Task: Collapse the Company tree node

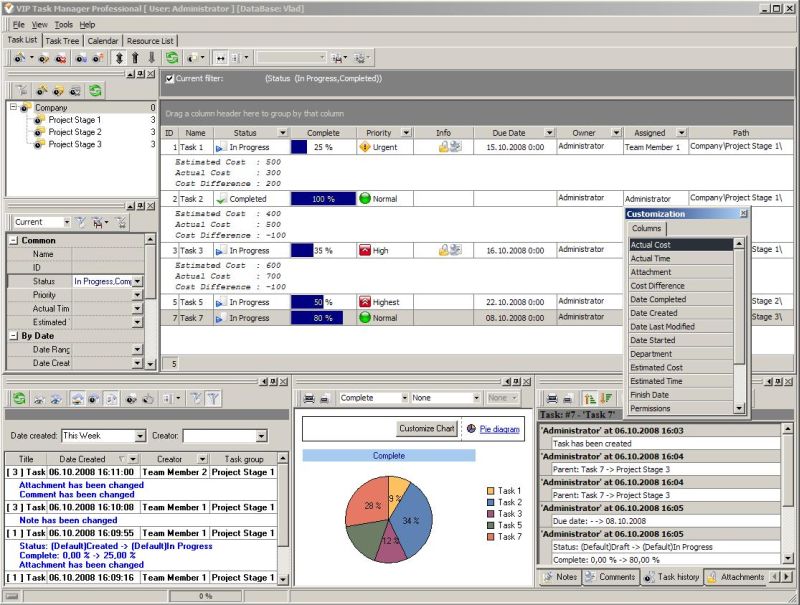Action: tap(14, 107)
